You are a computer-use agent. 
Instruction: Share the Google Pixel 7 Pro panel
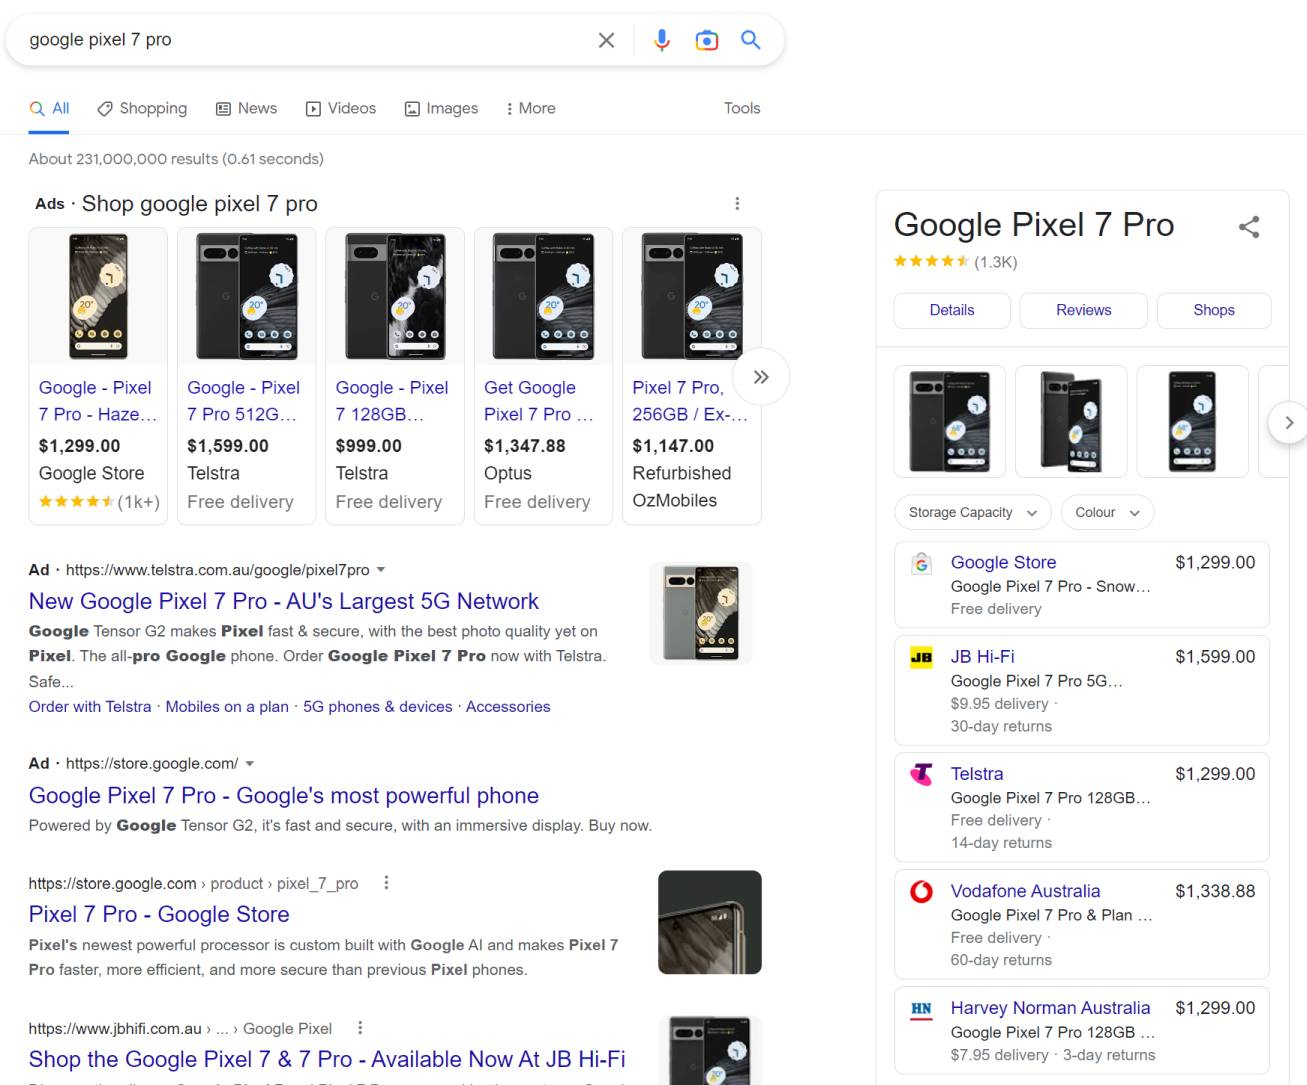click(1249, 227)
